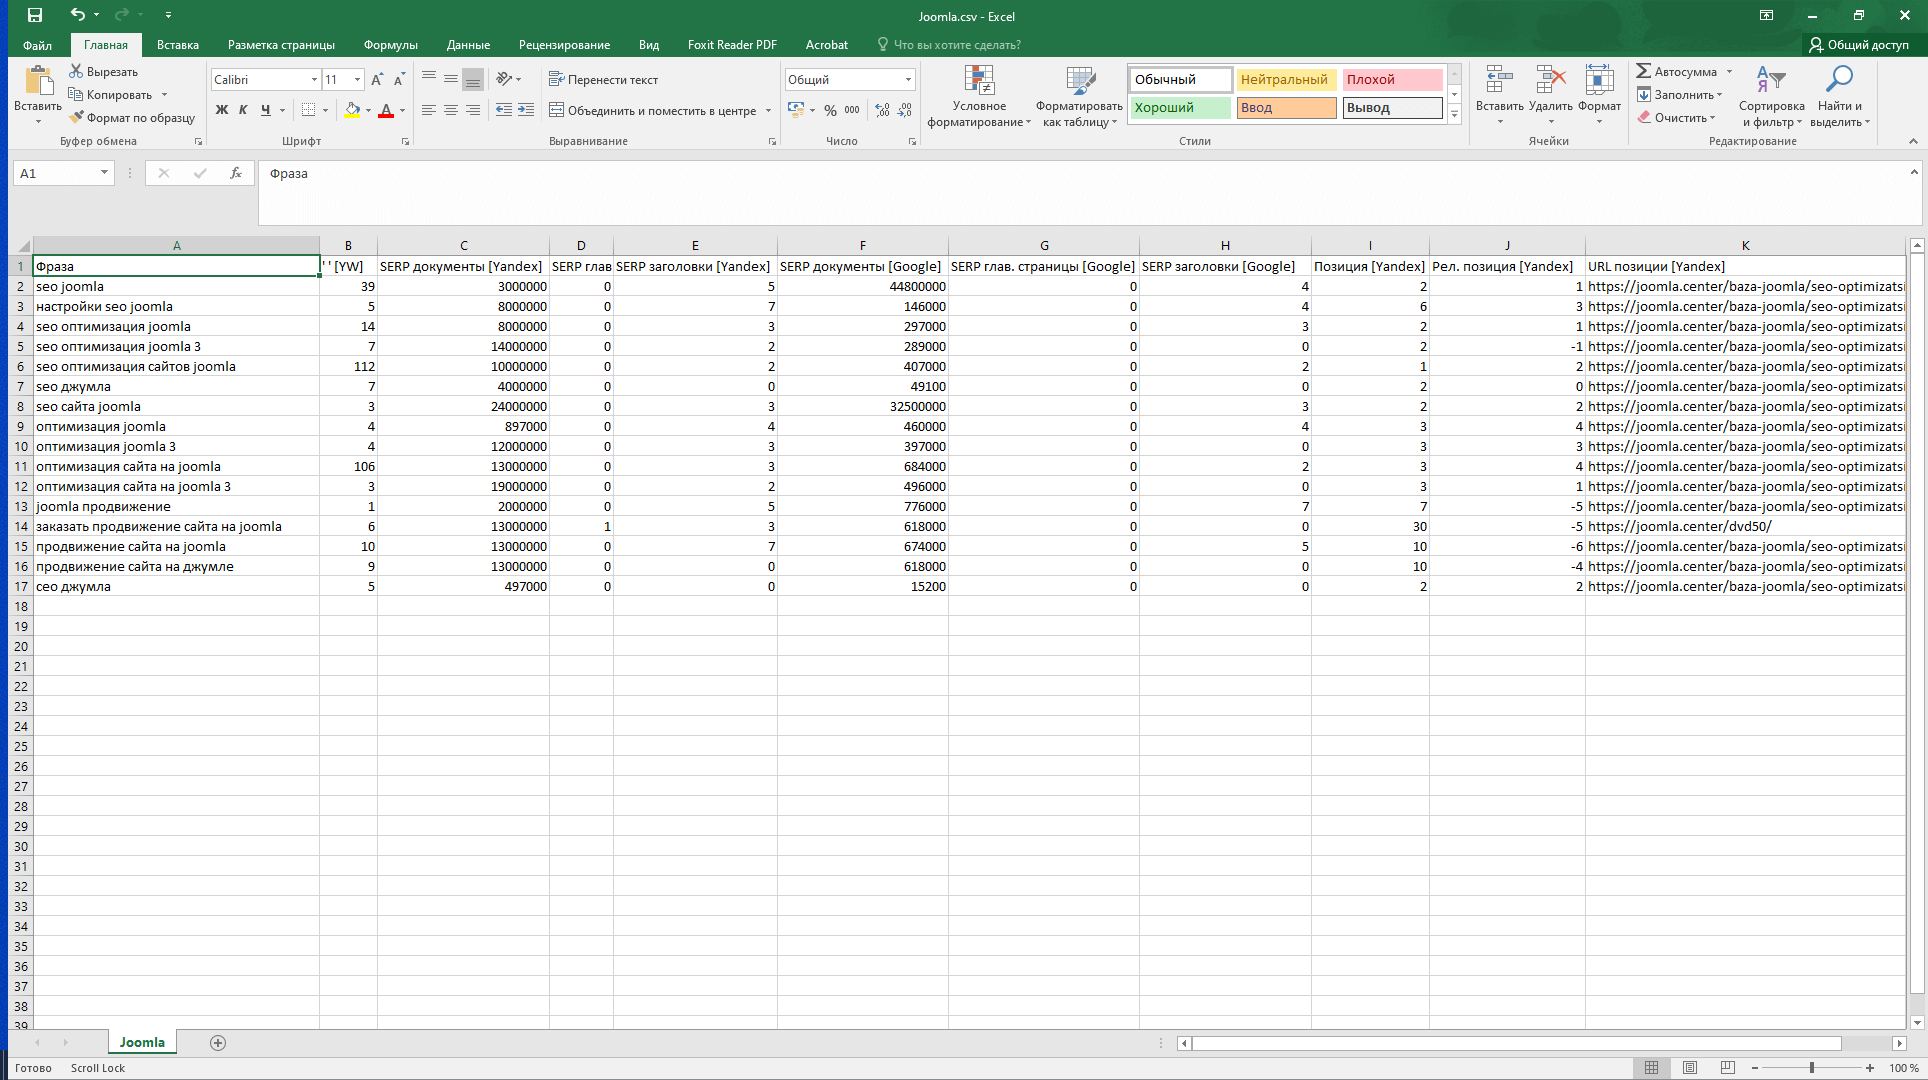Click the zoom slider in status bar
The height and width of the screenshot is (1080, 1928).
pos(1811,1068)
